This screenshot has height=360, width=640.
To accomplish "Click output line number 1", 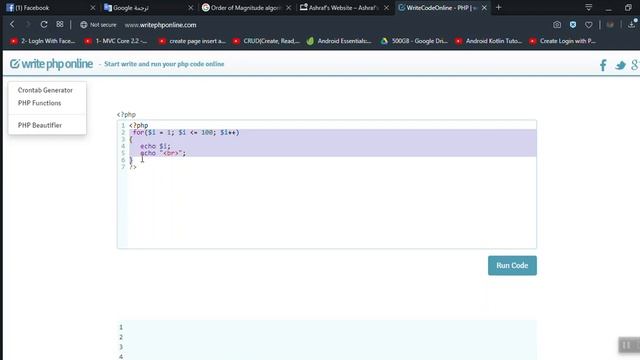I will [121, 327].
